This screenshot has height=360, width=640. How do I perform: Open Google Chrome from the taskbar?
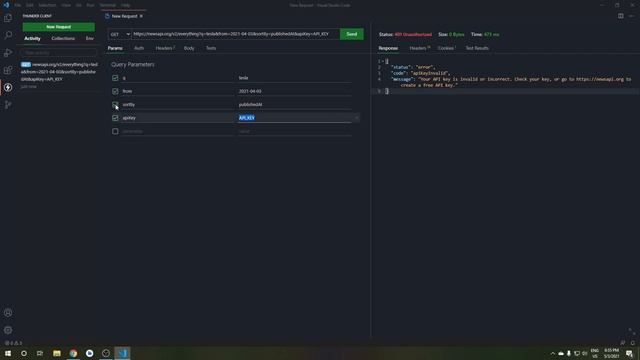pyautogui.click(x=73, y=353)
